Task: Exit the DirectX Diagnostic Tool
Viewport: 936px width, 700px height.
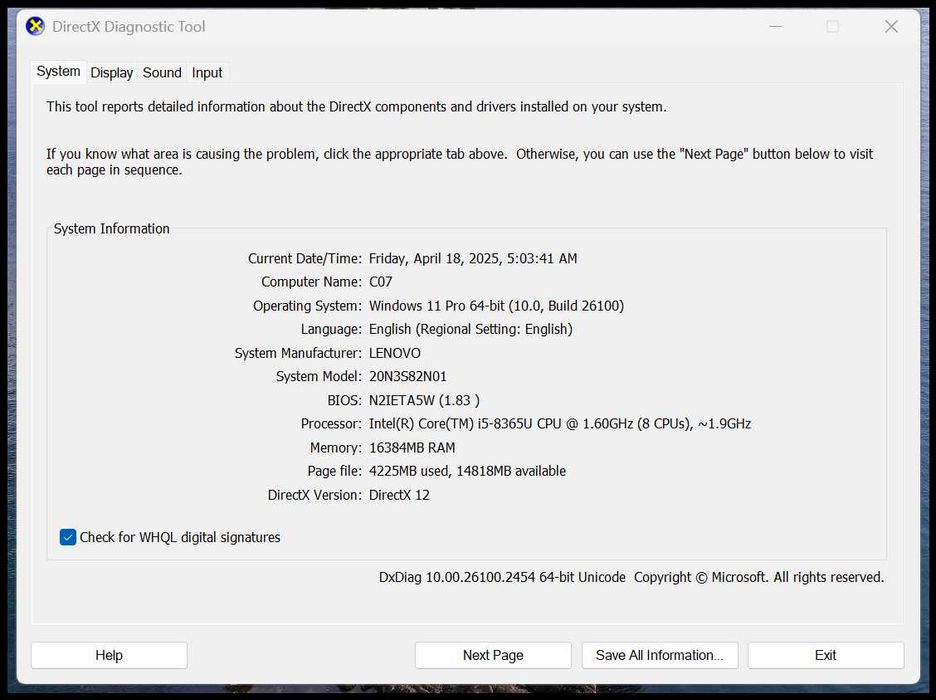Action: [826, 655]
